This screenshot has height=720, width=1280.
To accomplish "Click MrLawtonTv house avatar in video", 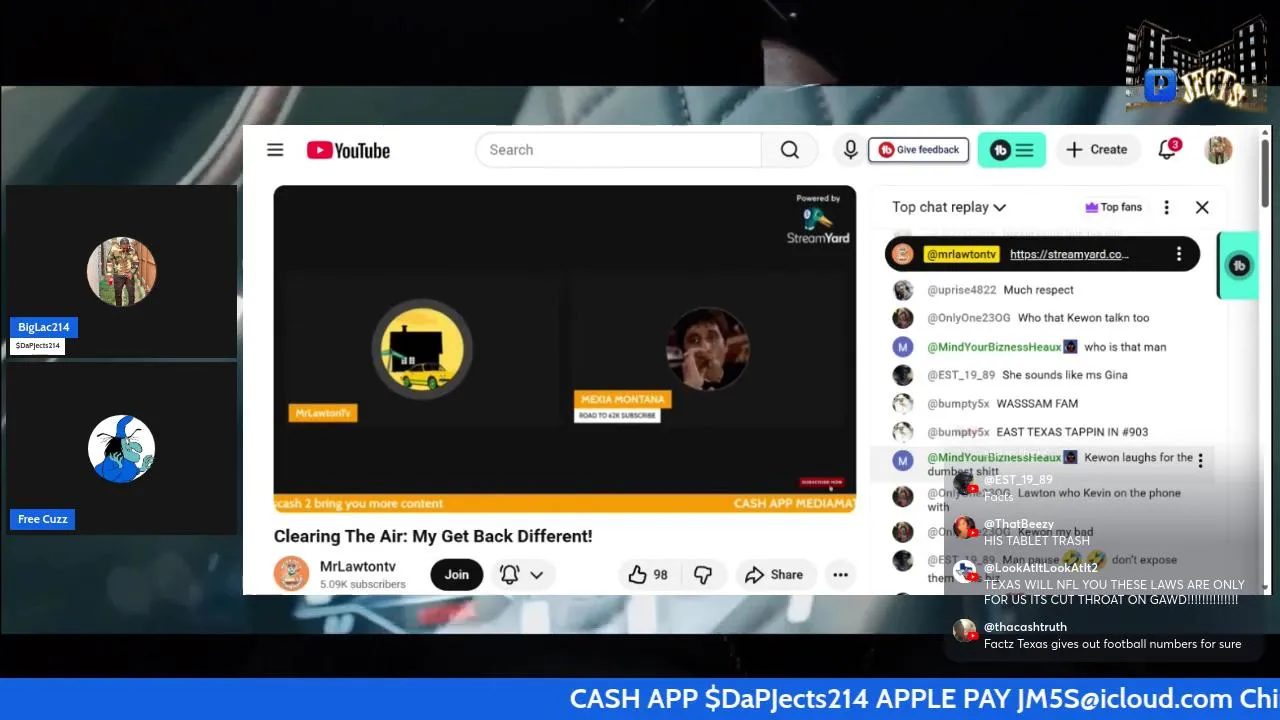I will (422, 348).
